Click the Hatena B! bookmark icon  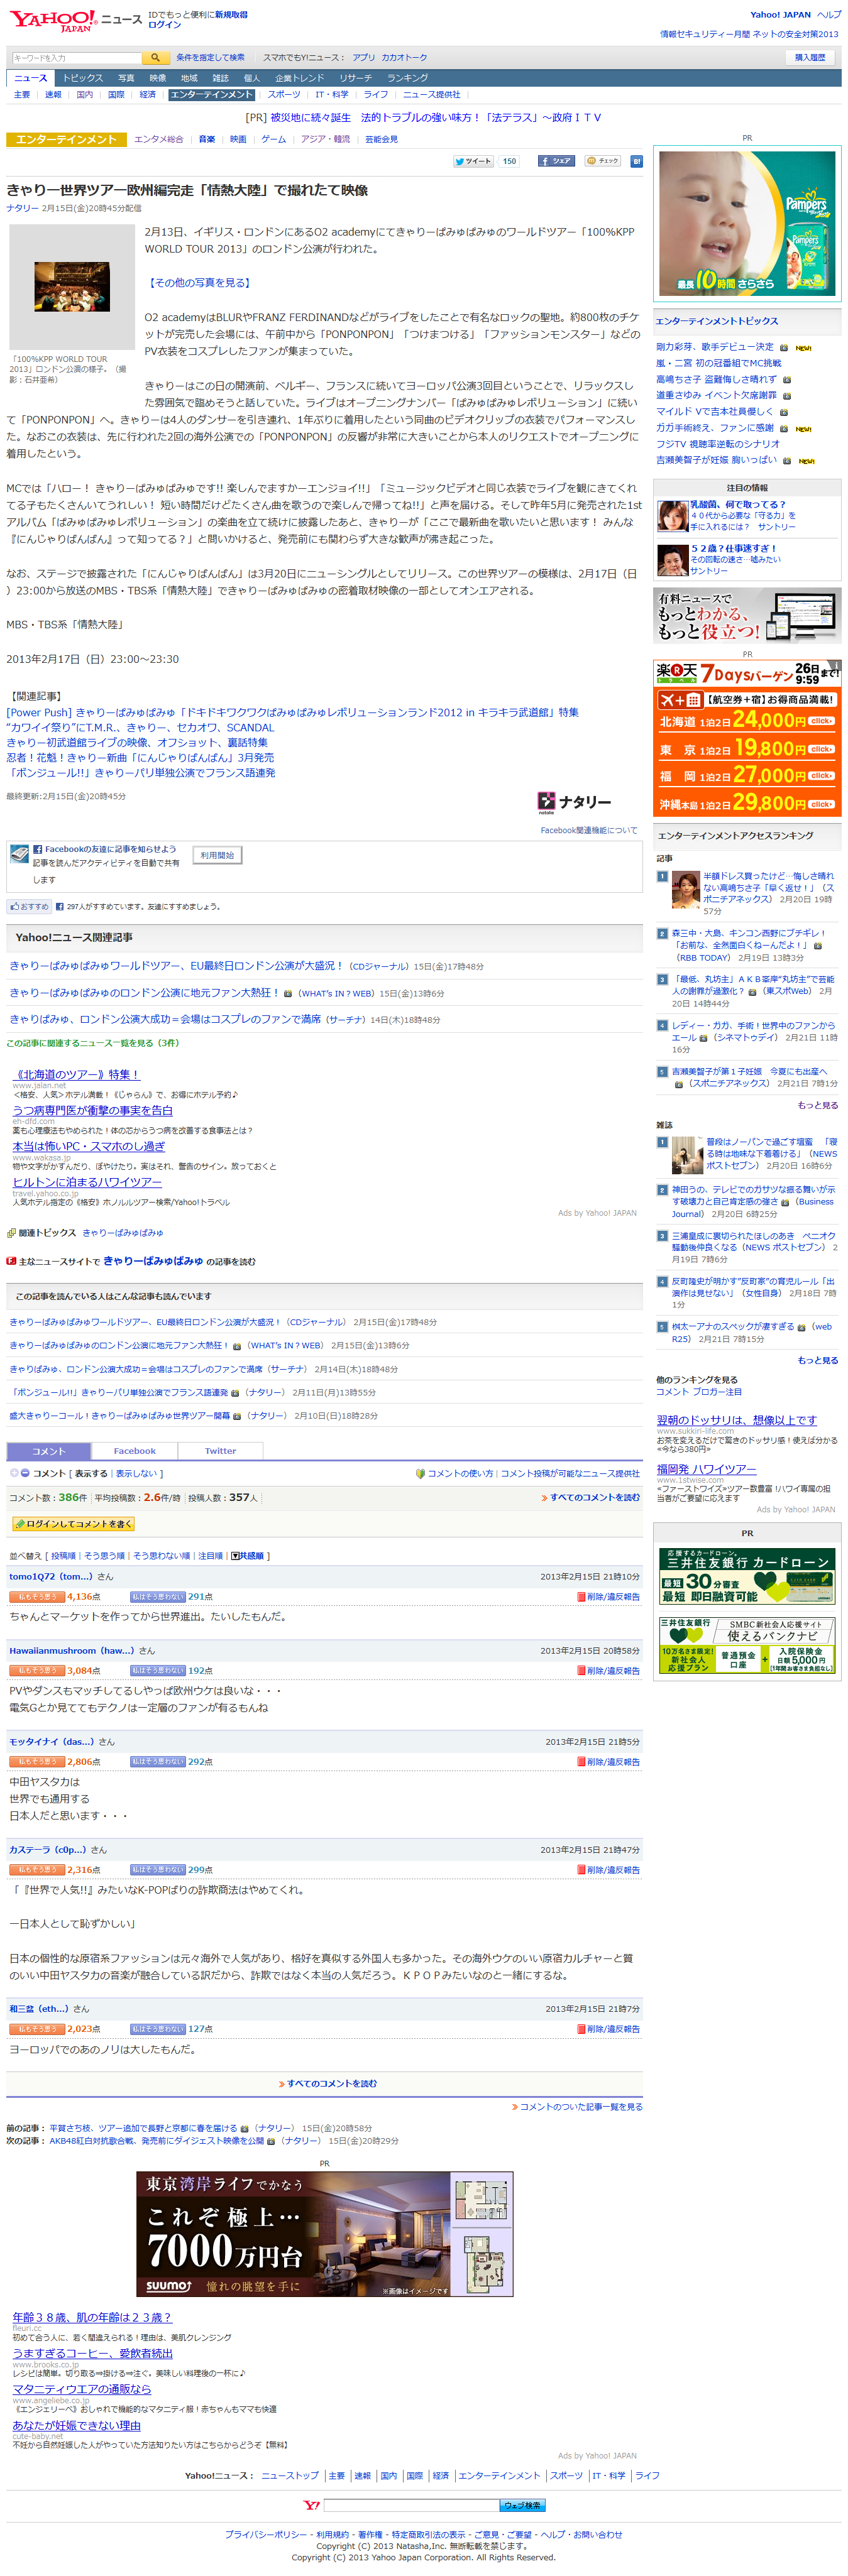pyautogui.click(x=636, y=161)
